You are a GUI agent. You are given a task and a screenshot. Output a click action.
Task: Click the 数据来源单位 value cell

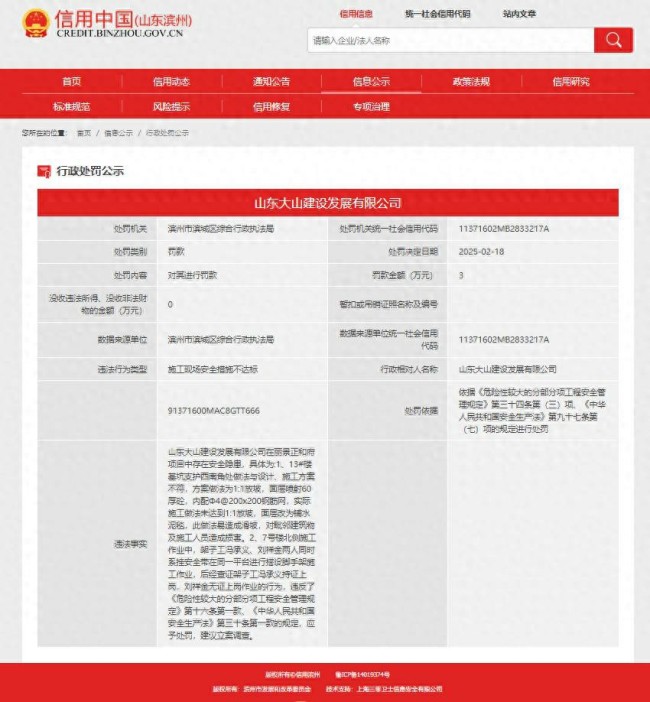242,339
